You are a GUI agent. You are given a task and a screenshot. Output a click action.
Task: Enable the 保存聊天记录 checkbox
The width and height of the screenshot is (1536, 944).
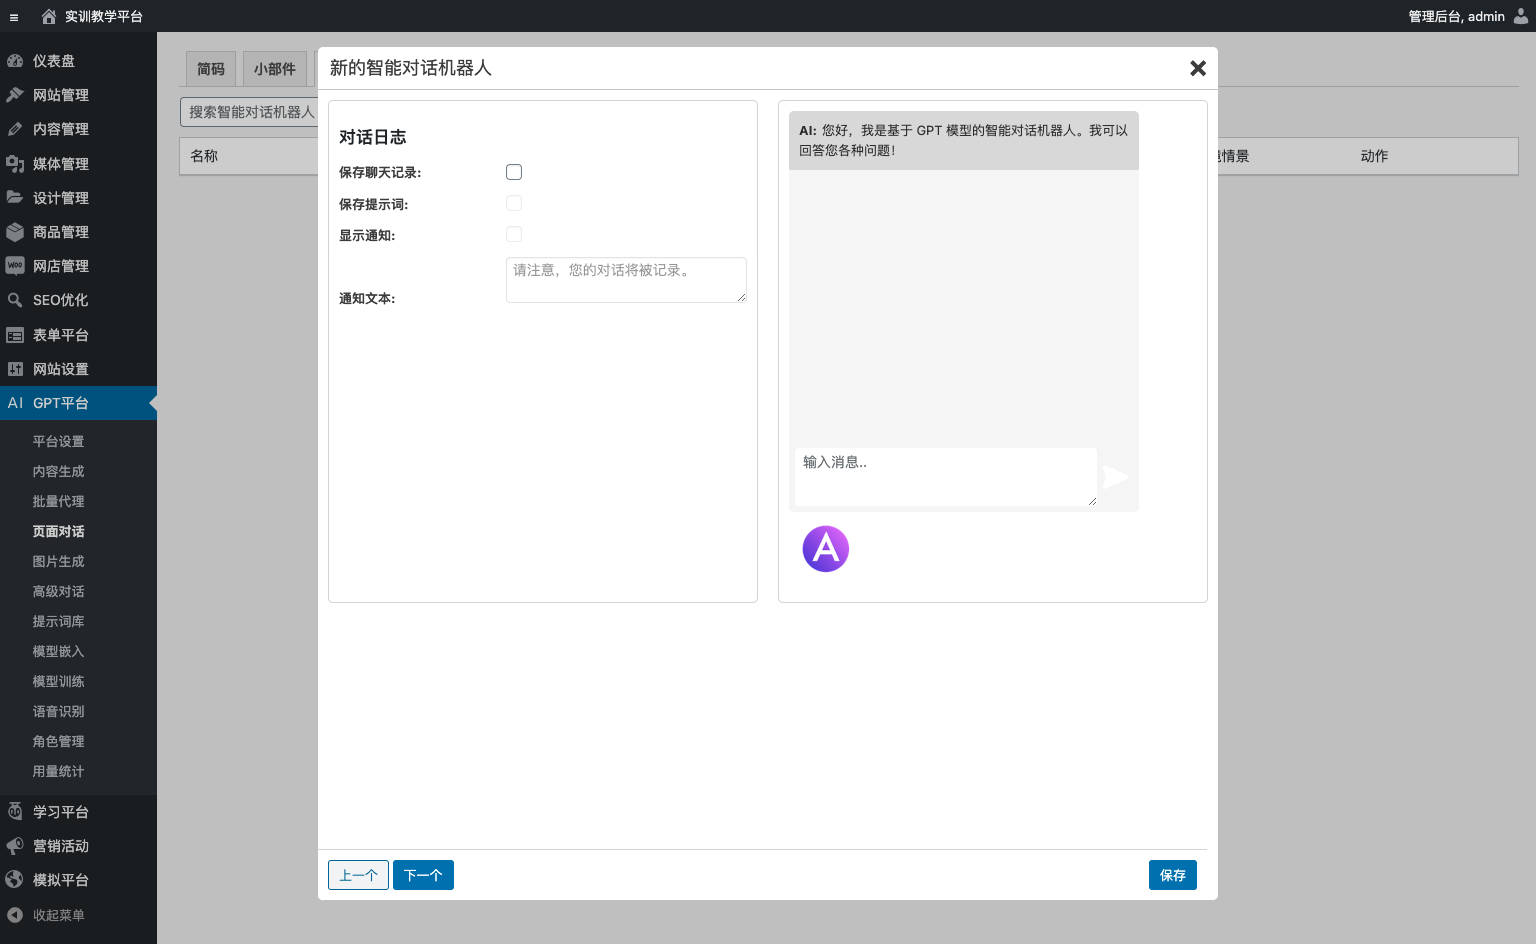tap(514, 172)
